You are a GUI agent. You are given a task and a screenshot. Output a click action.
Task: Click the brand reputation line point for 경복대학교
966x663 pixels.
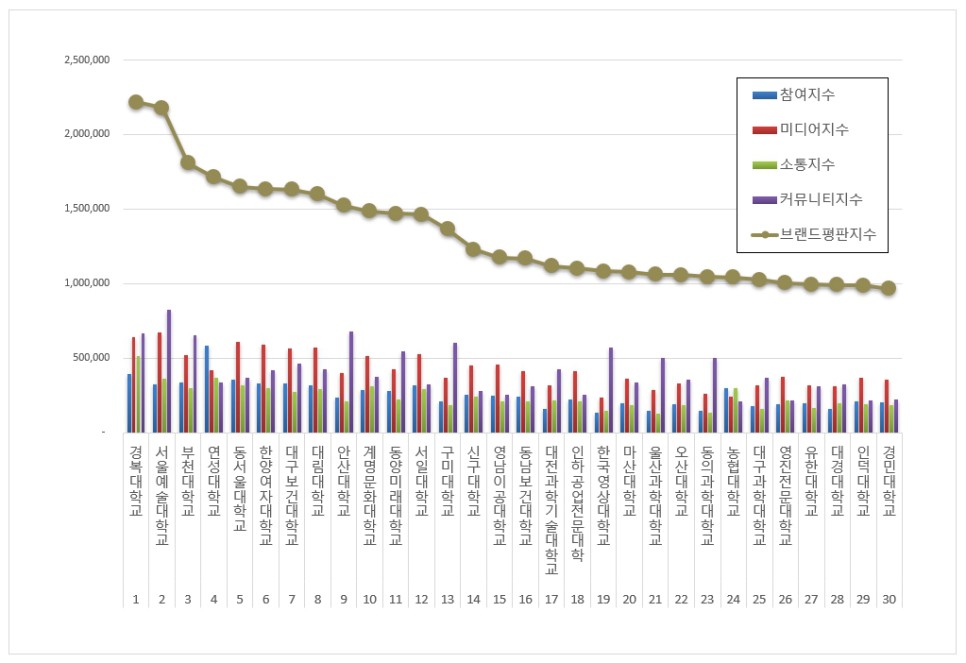point(136,102)
